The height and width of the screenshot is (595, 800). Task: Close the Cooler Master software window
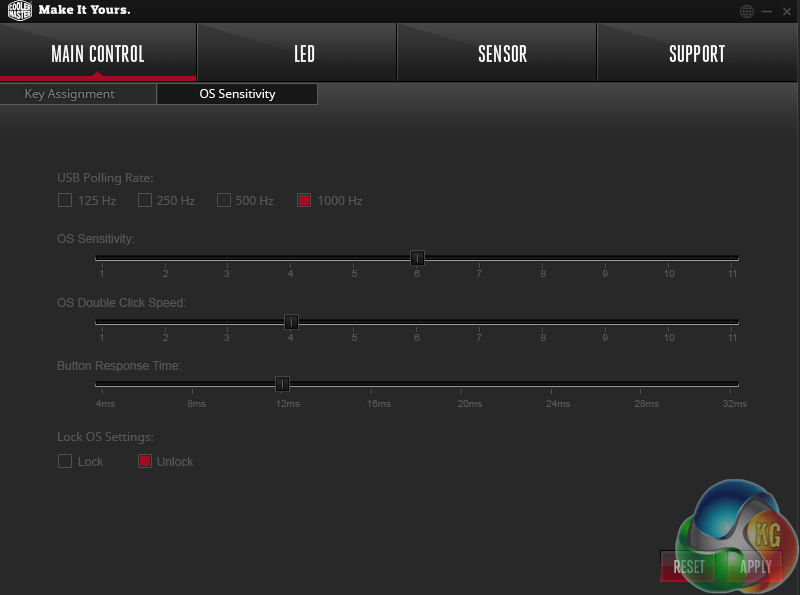click(x=787, y=11)
